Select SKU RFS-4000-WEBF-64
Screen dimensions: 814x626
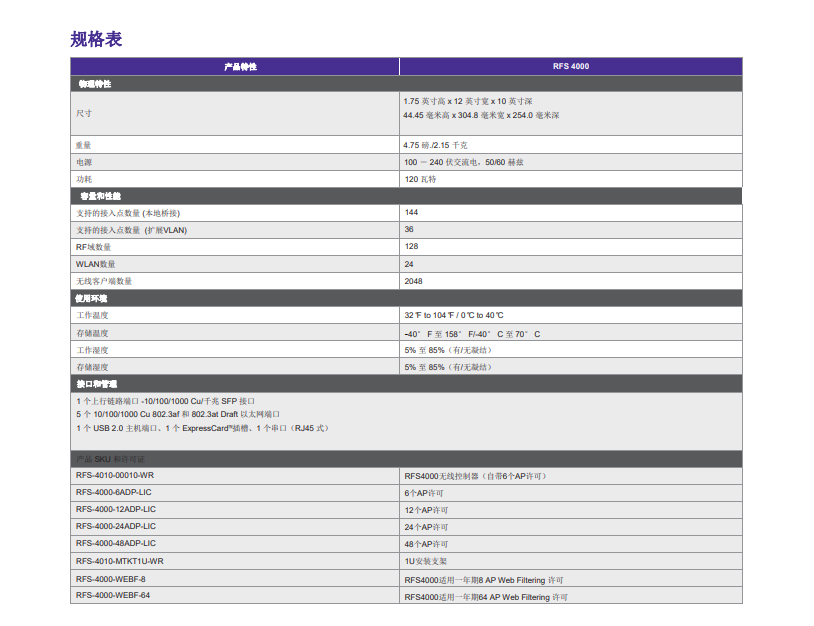click(113, 595)
